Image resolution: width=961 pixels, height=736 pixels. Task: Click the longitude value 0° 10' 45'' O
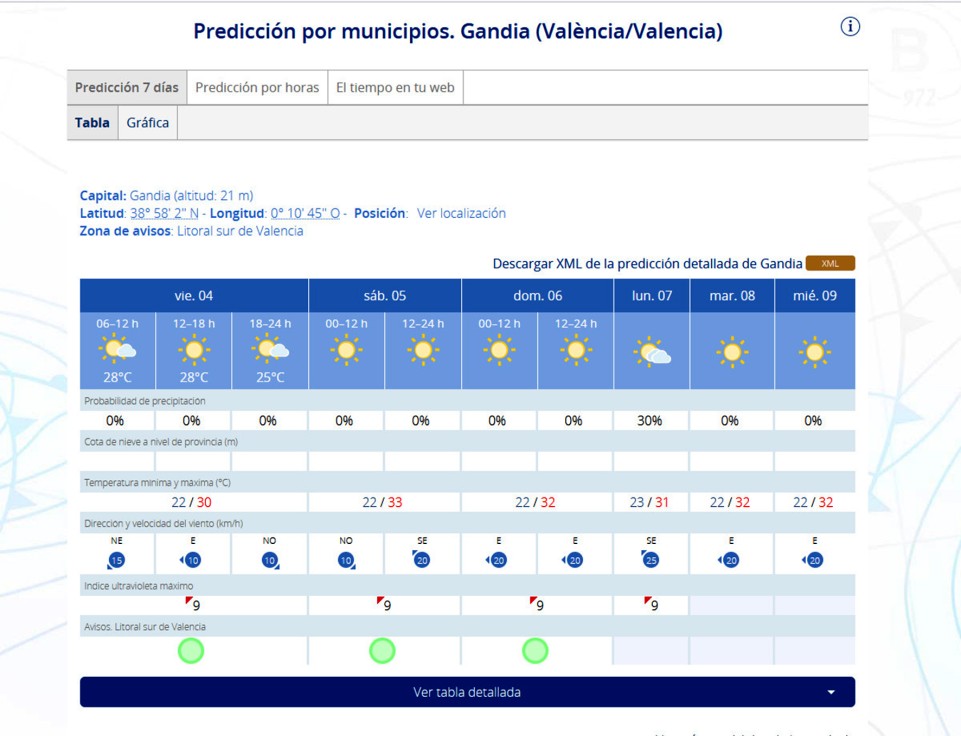[x=305, y=213]
